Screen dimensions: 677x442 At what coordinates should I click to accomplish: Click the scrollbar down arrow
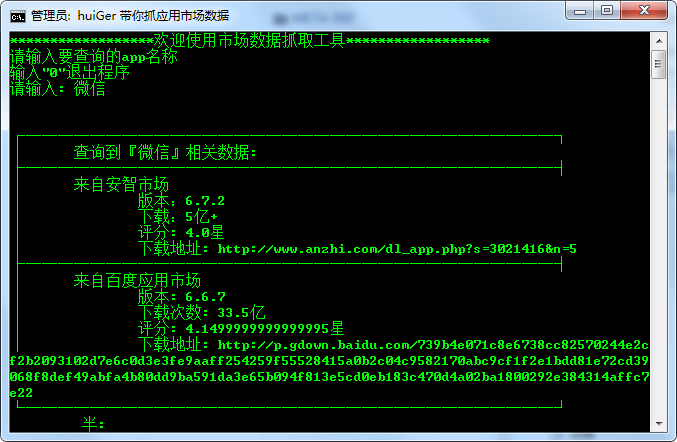[659, 423]
